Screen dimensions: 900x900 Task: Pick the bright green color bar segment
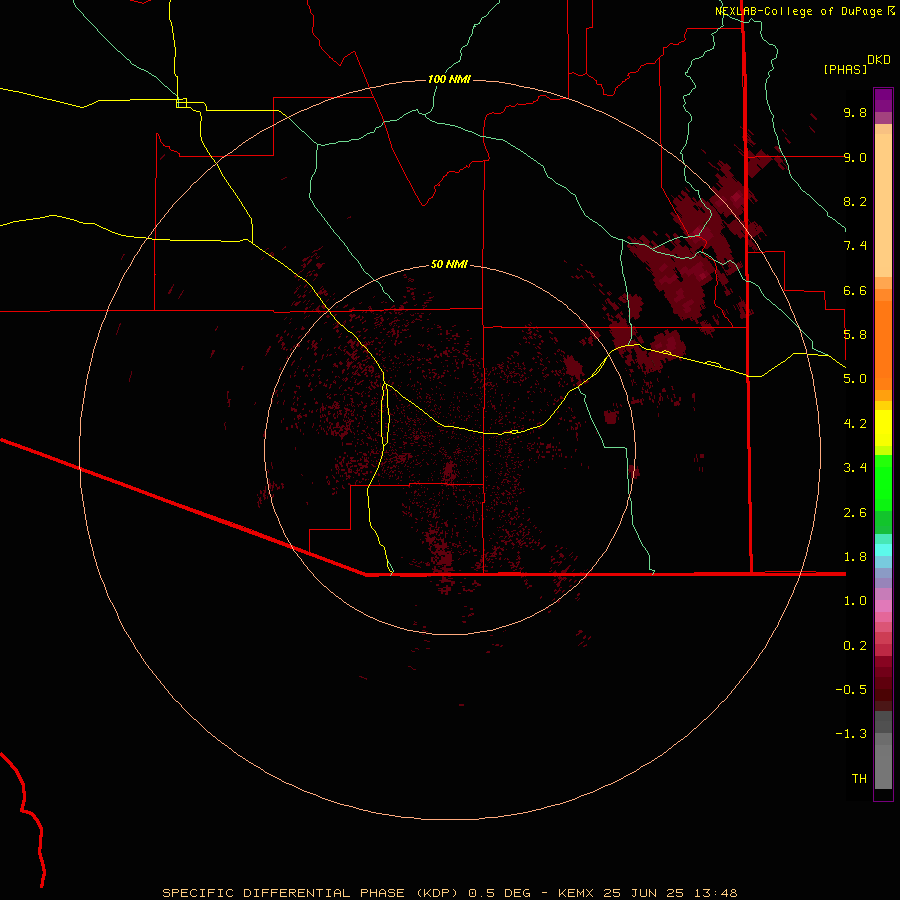tap(883, 483)
